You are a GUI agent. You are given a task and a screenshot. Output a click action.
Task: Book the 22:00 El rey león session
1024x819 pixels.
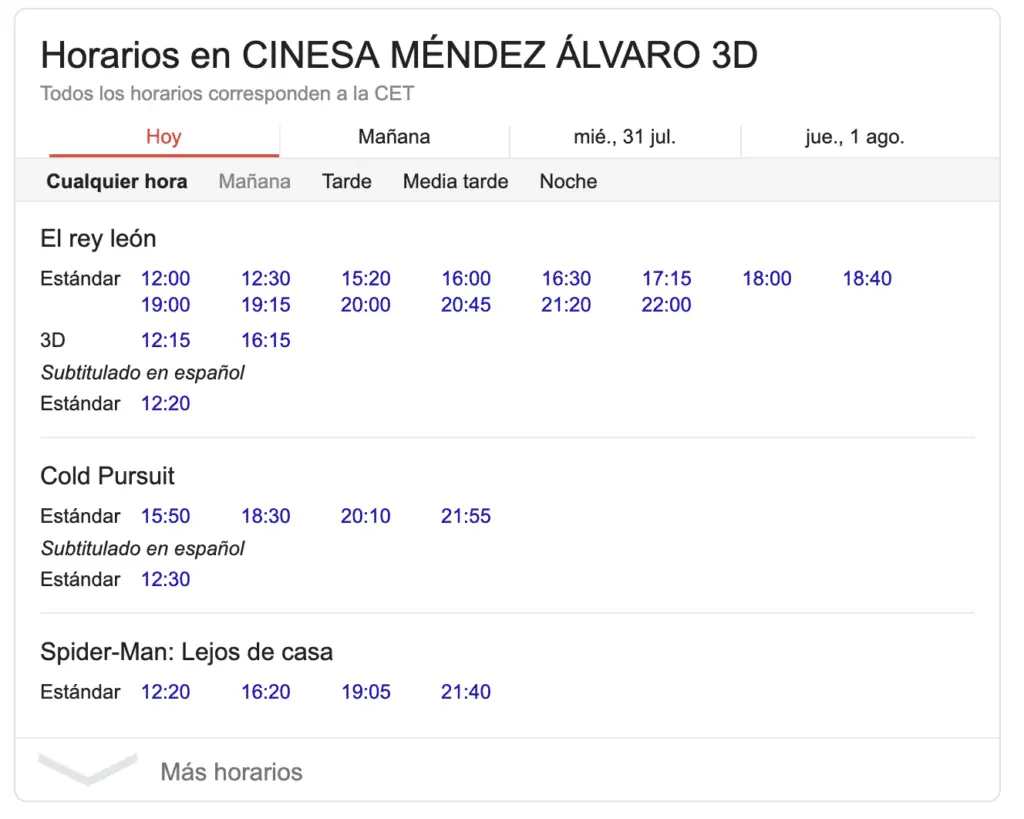(665, 305)
